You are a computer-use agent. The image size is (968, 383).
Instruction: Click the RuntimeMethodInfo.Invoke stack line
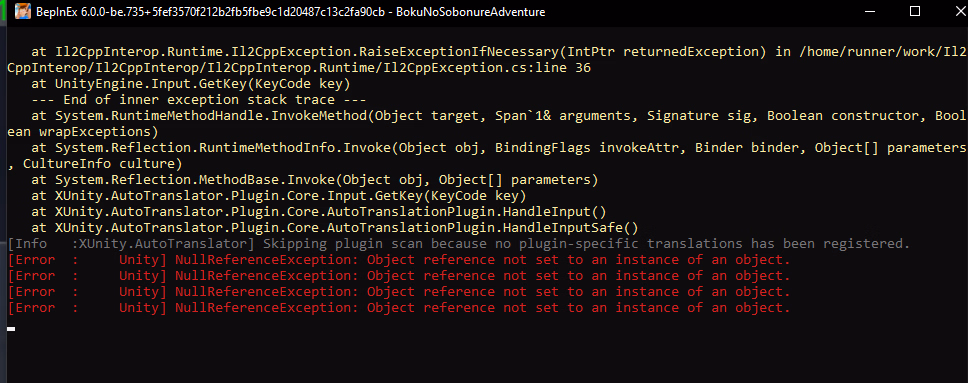(x=499, y=148)
